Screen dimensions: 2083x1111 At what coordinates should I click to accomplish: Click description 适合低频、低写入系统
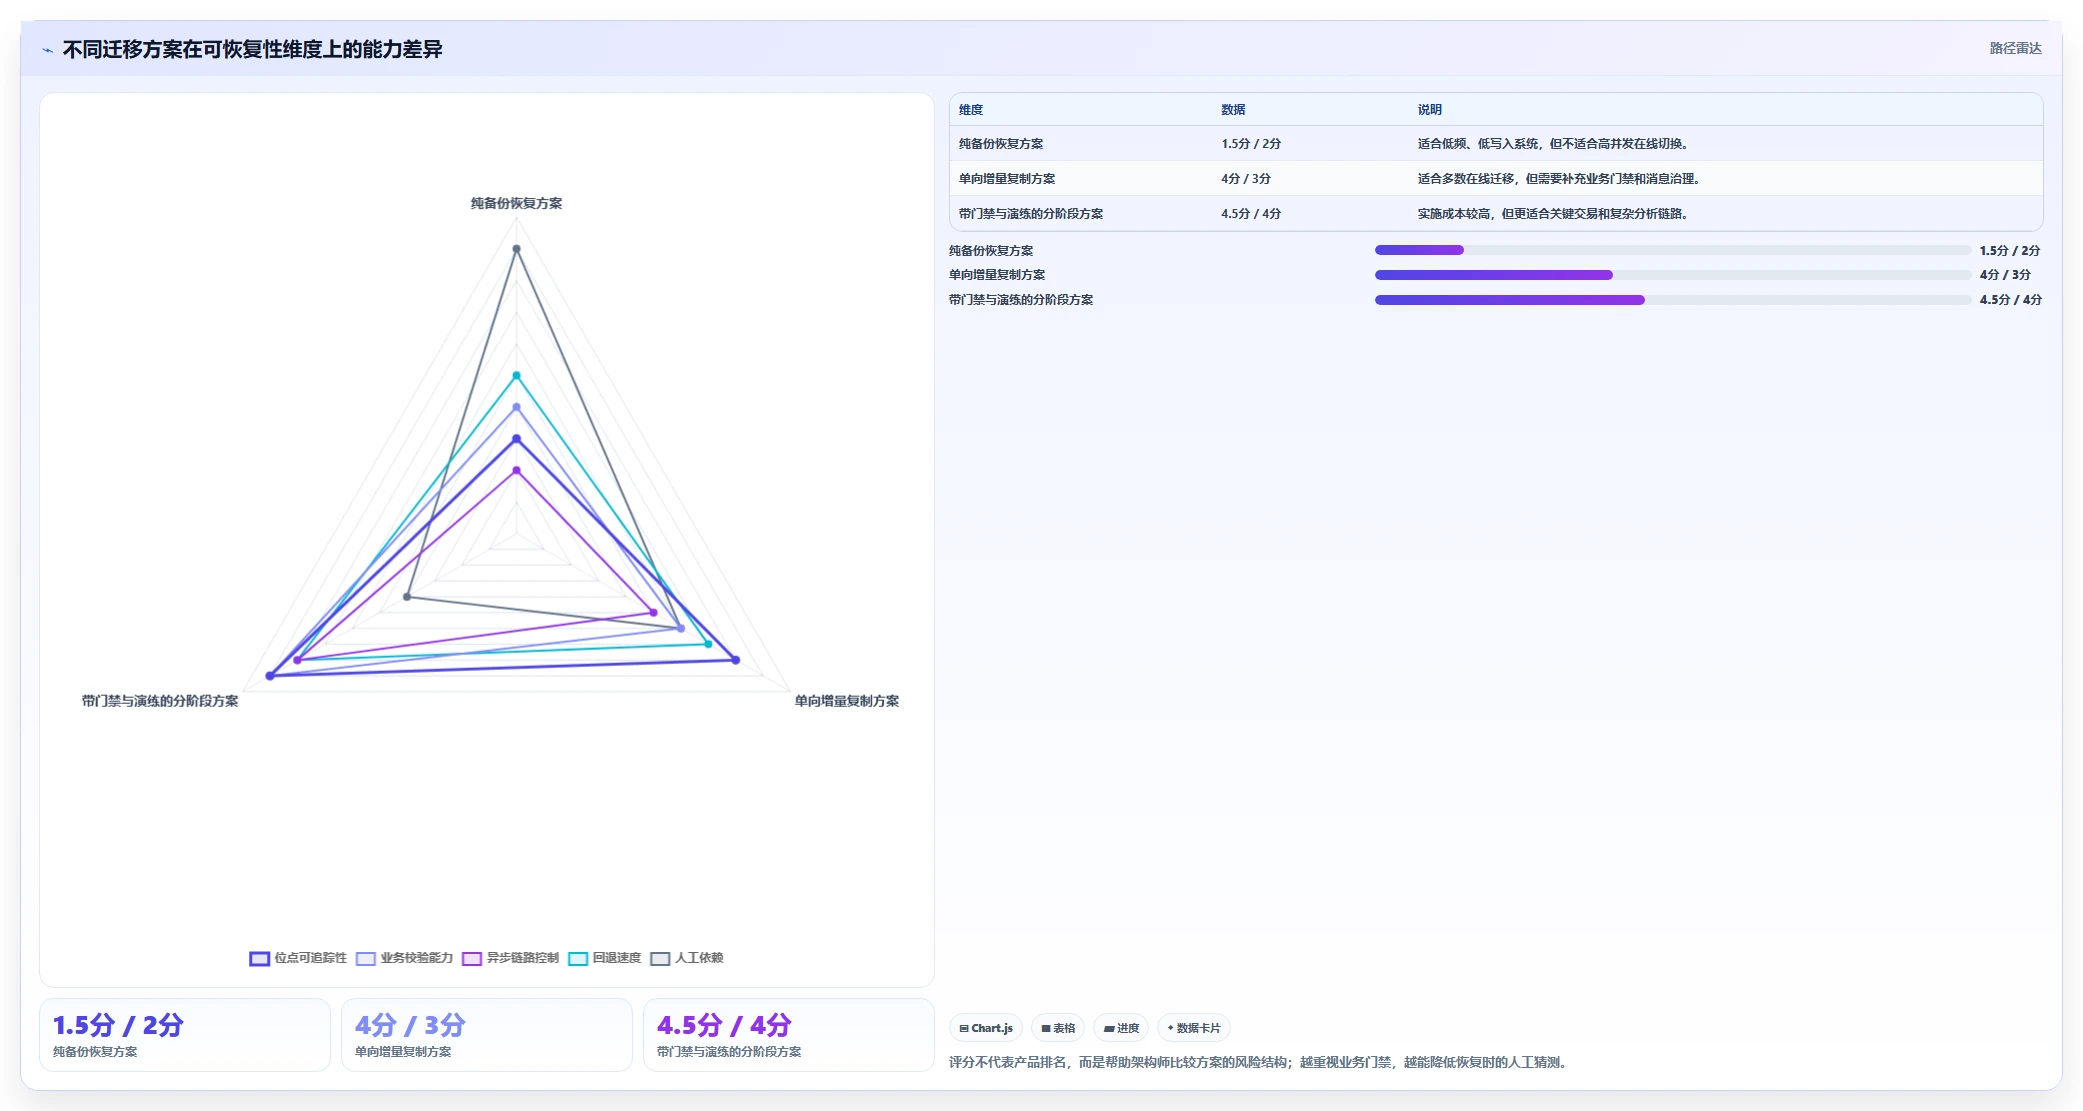pos(1552,144)
